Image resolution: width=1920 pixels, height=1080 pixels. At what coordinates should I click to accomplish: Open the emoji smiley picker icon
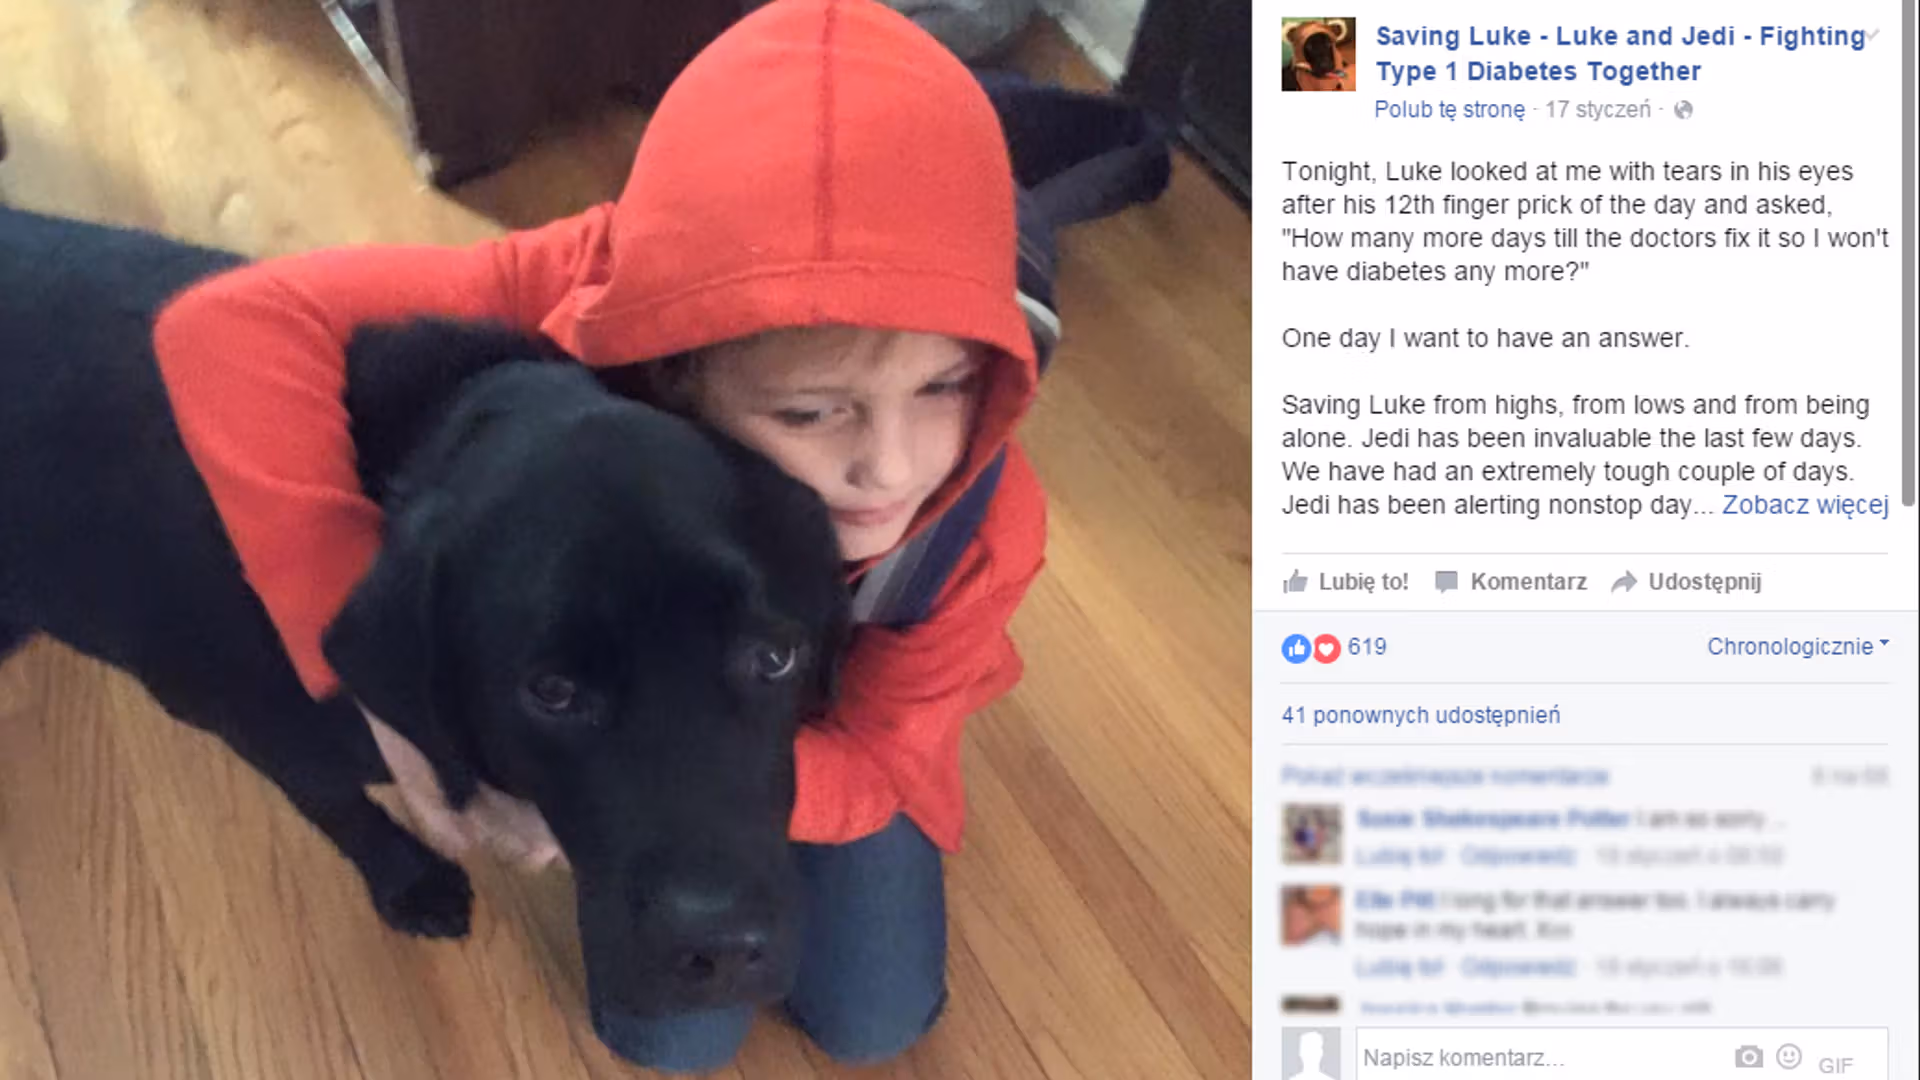1789,1056
